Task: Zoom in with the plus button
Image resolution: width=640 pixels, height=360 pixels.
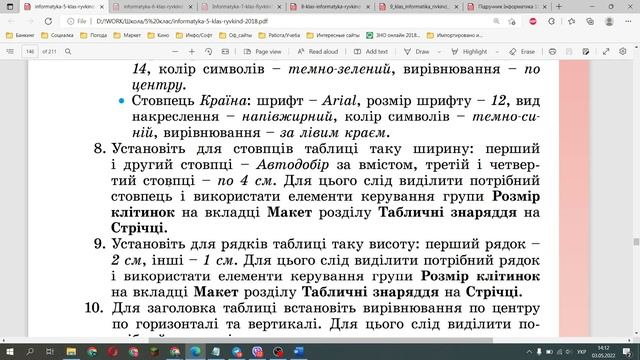Action: 191,52
